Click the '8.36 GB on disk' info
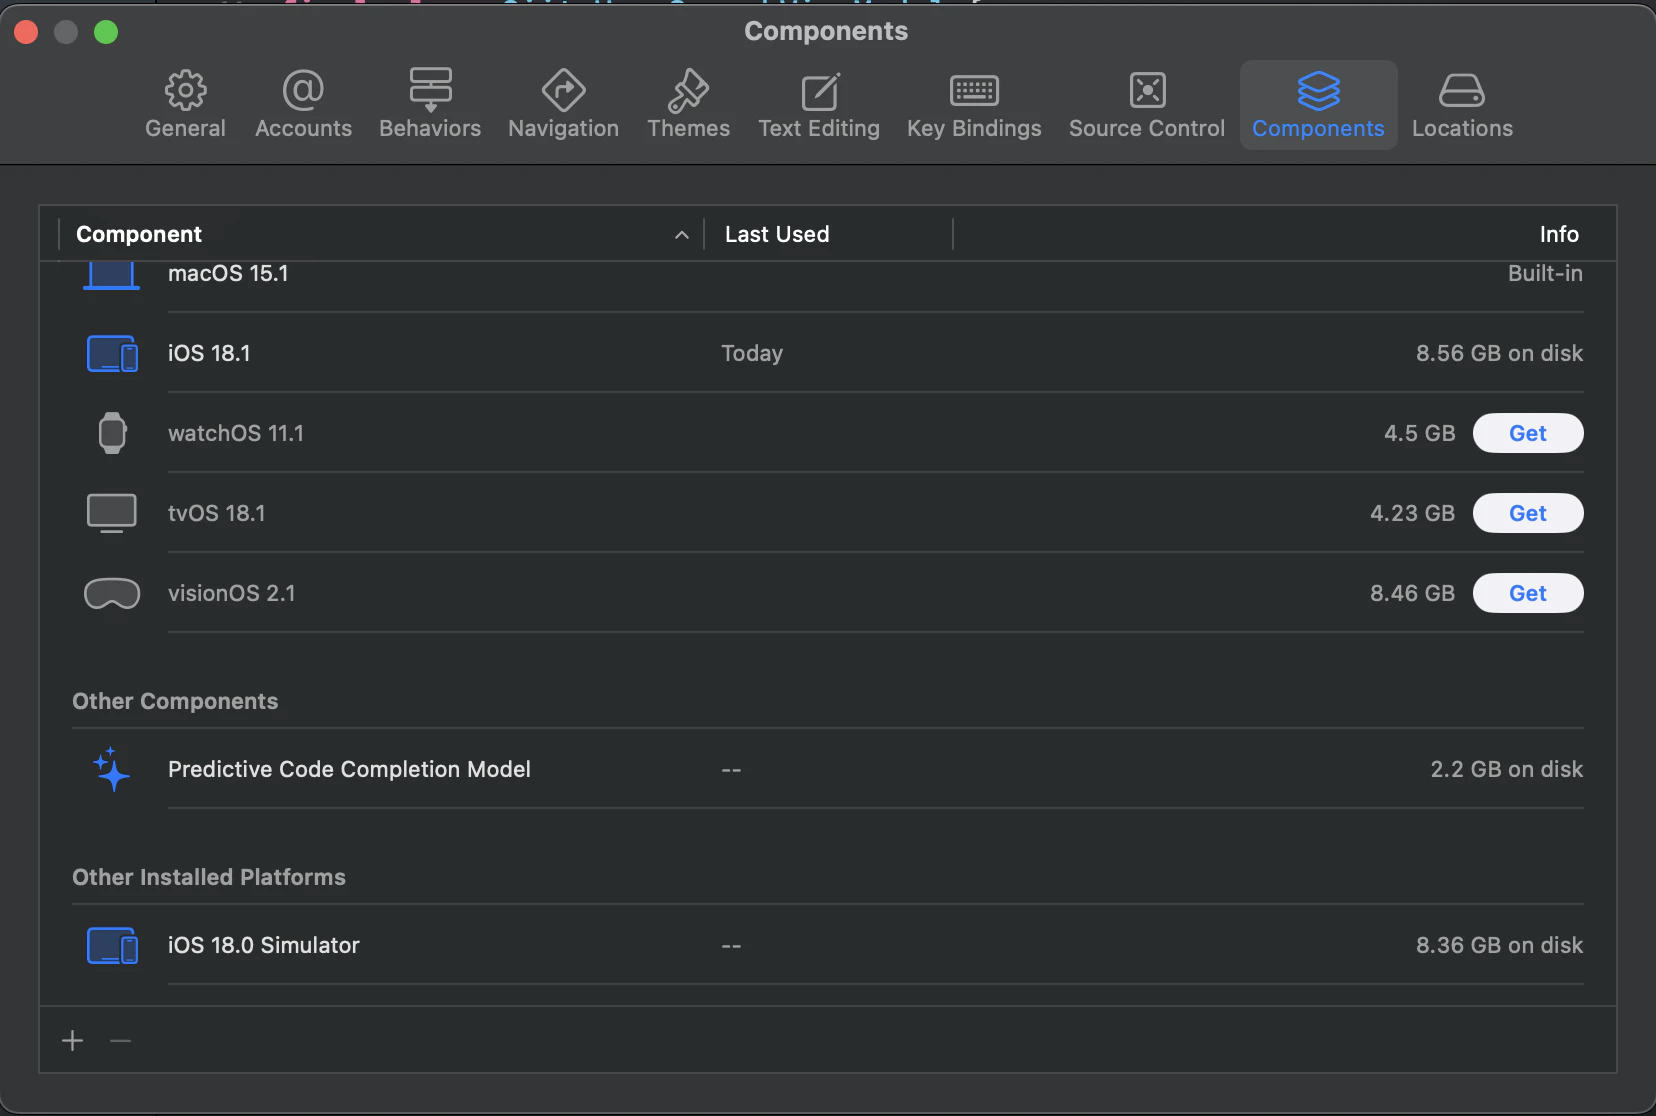The image size is (1656, 1116). pos(1499,945)
